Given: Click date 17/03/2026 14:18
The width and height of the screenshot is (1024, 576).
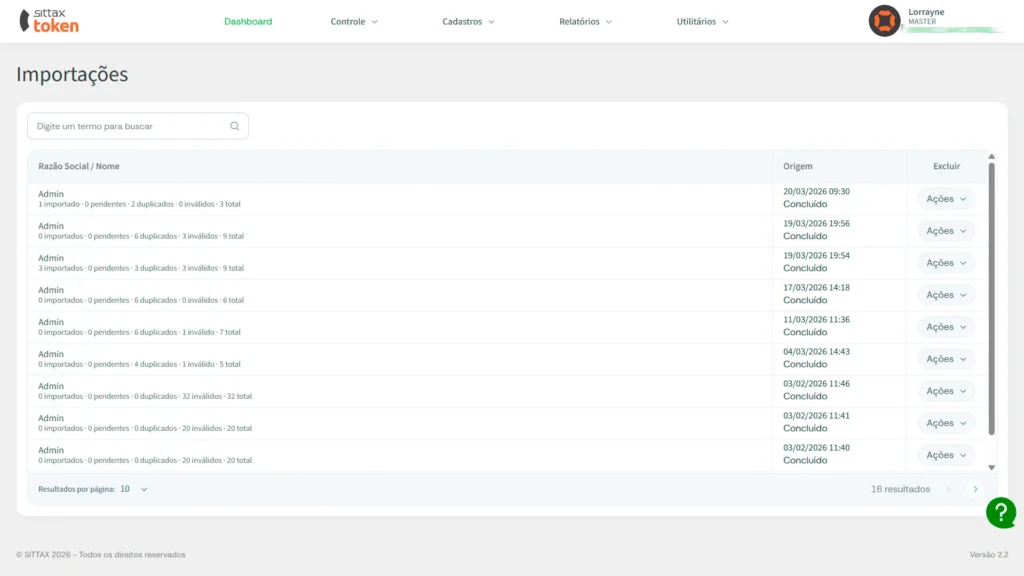Looking at the screenshot, I should (816, 287).
